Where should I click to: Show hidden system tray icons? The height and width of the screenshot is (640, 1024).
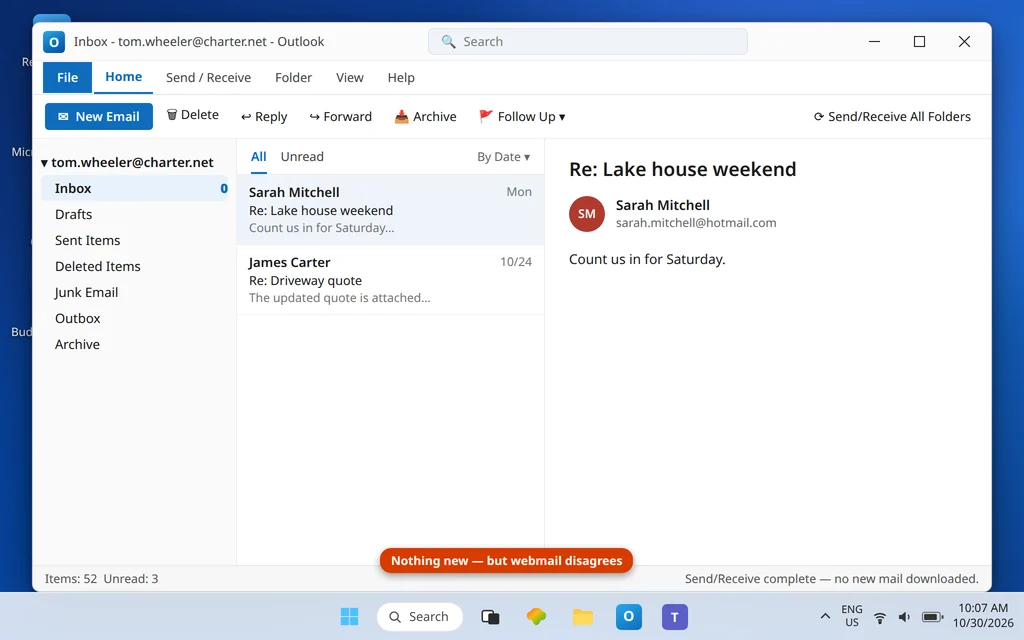pos(825,616)
